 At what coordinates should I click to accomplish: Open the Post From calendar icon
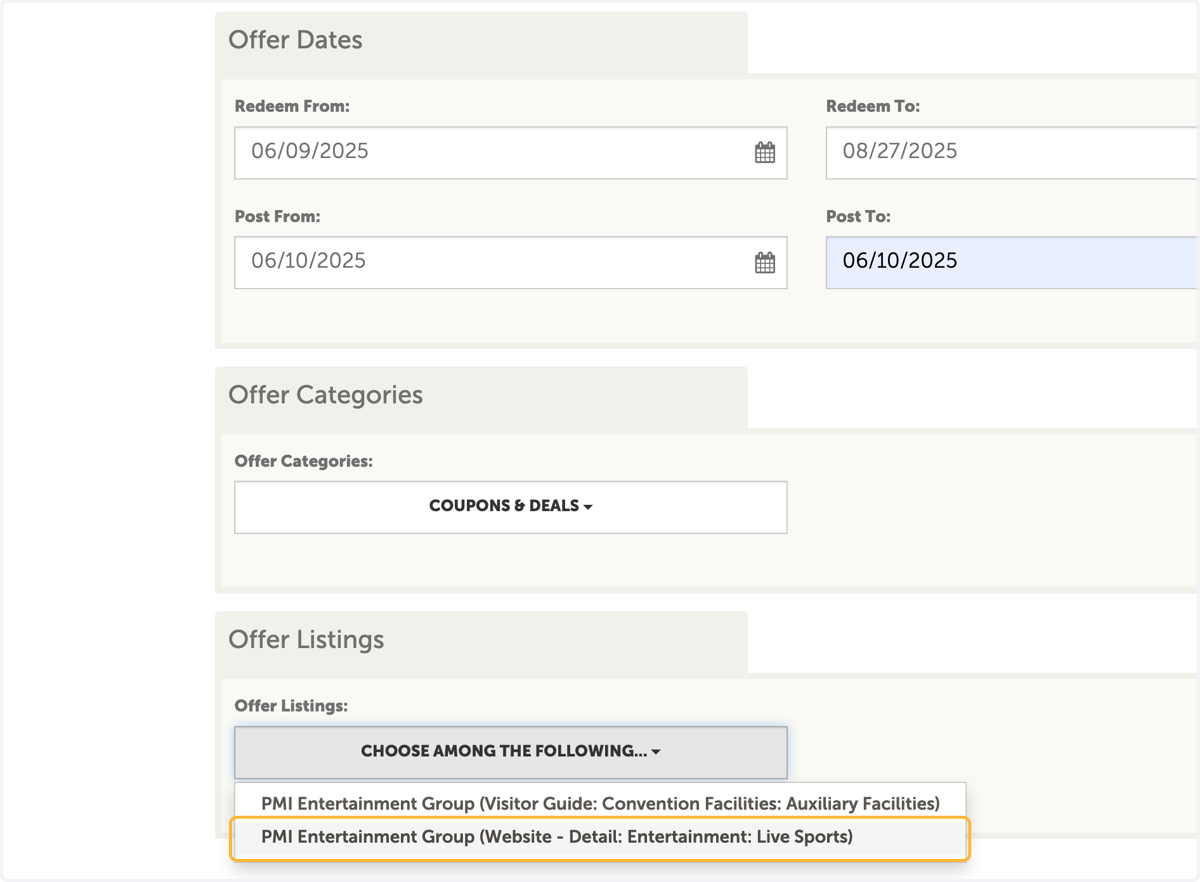tap(765, 263)
